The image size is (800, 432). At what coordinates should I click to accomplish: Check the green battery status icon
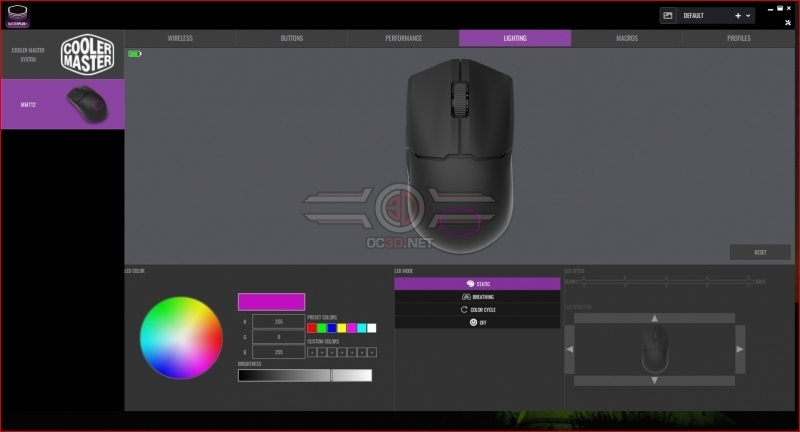click(x=135, y=54)
